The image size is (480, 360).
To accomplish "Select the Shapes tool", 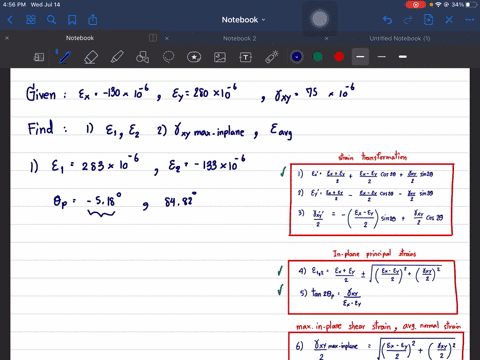I will 142,57.
